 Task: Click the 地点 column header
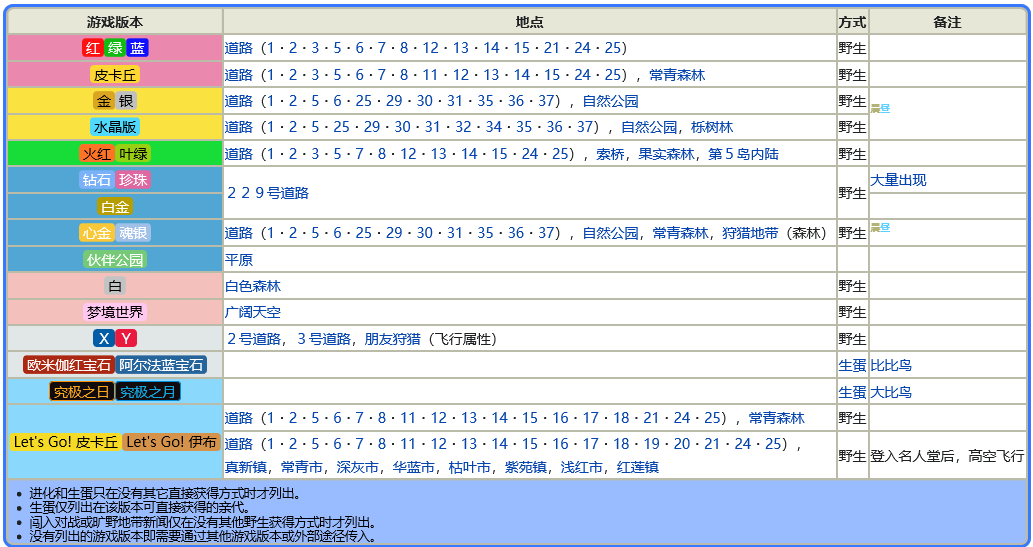530,22
